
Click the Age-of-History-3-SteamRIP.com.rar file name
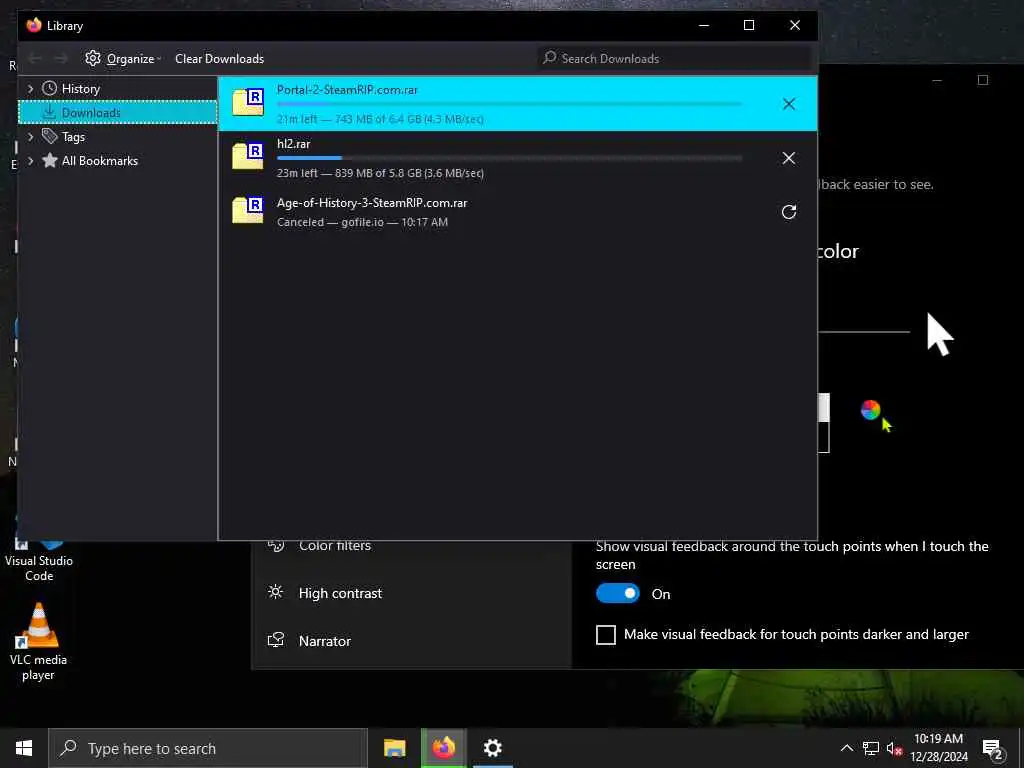click(372, 202)
